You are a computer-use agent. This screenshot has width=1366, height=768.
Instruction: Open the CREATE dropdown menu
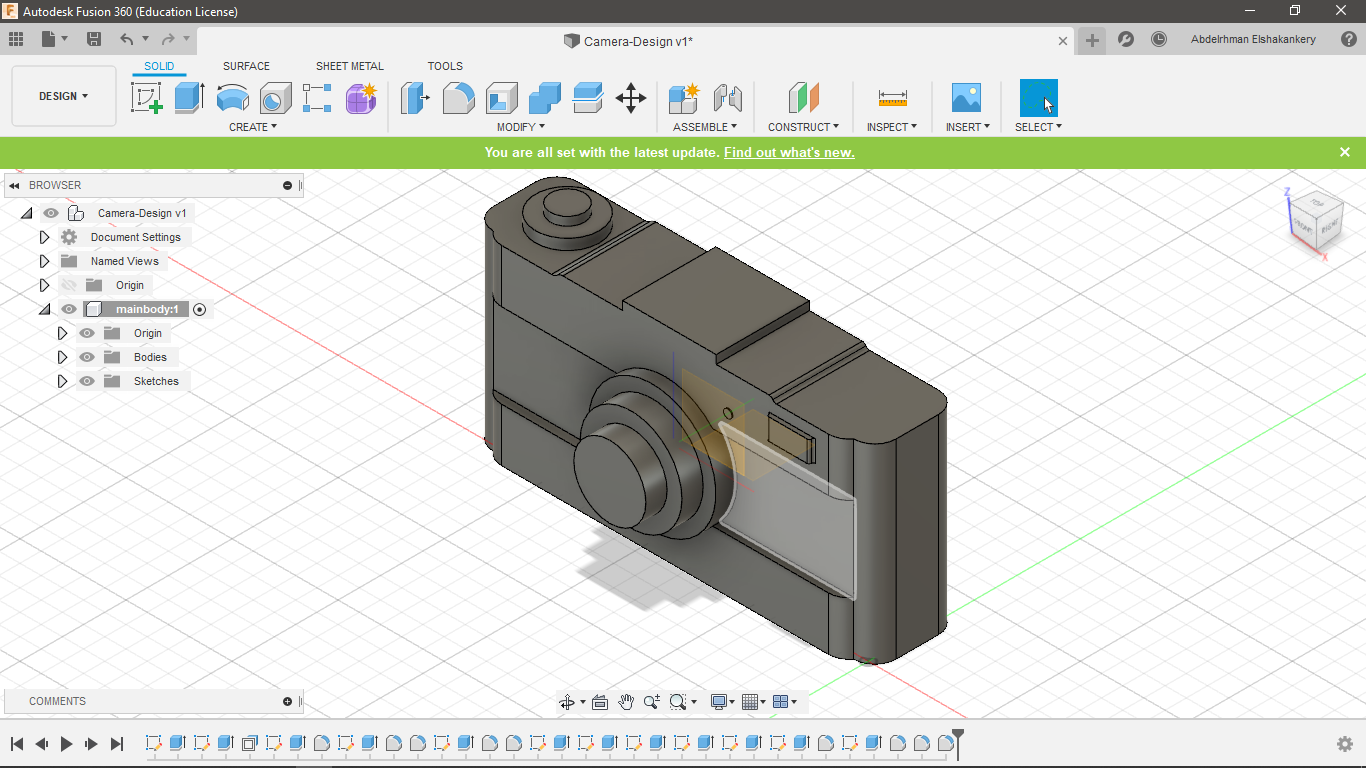(x=253, y=127)
